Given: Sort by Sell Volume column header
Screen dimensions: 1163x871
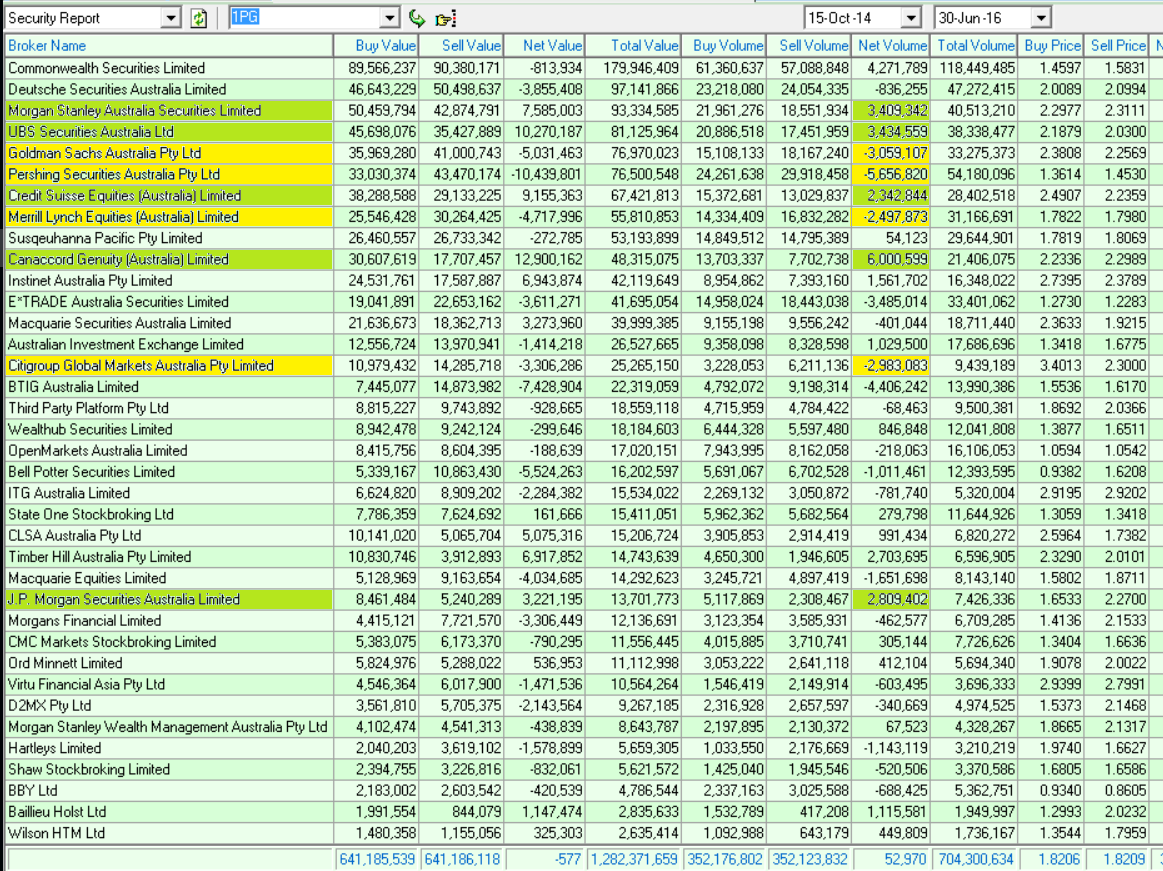Looking at the screenshot, I should click(809, 45).
